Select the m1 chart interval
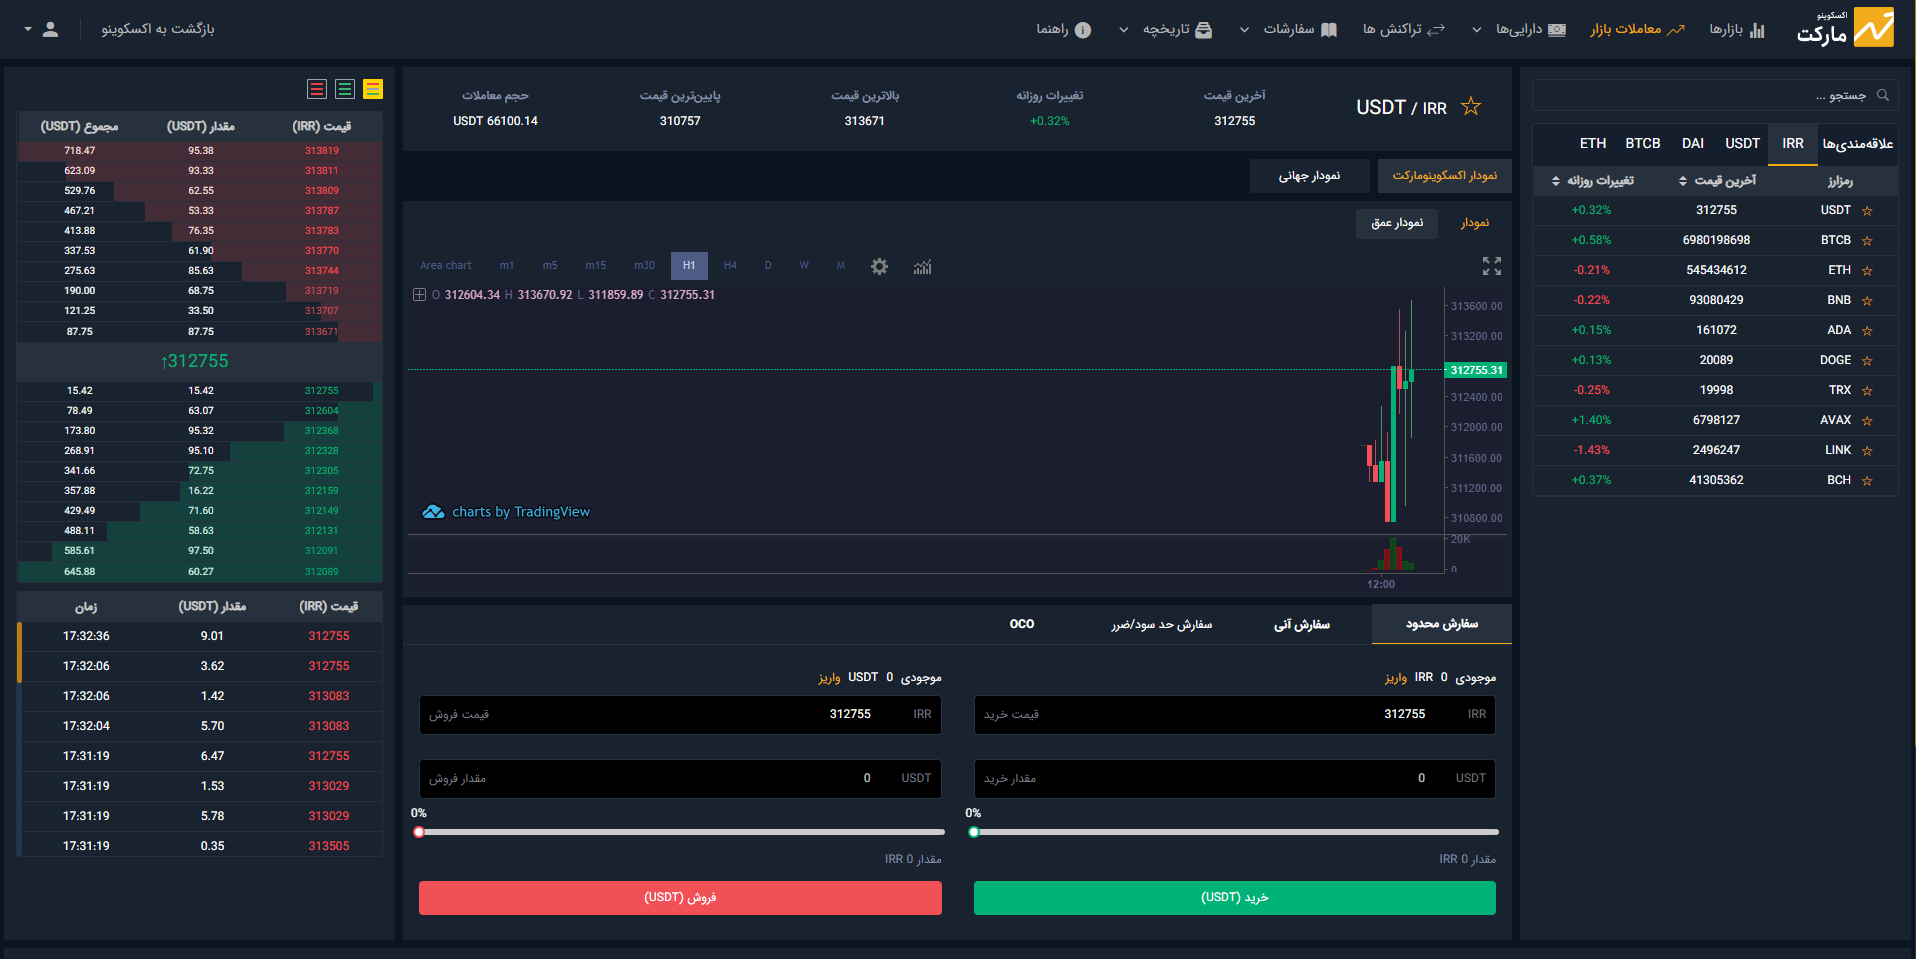This screenshot has width=1916, height=959. (x=507, y=266)
